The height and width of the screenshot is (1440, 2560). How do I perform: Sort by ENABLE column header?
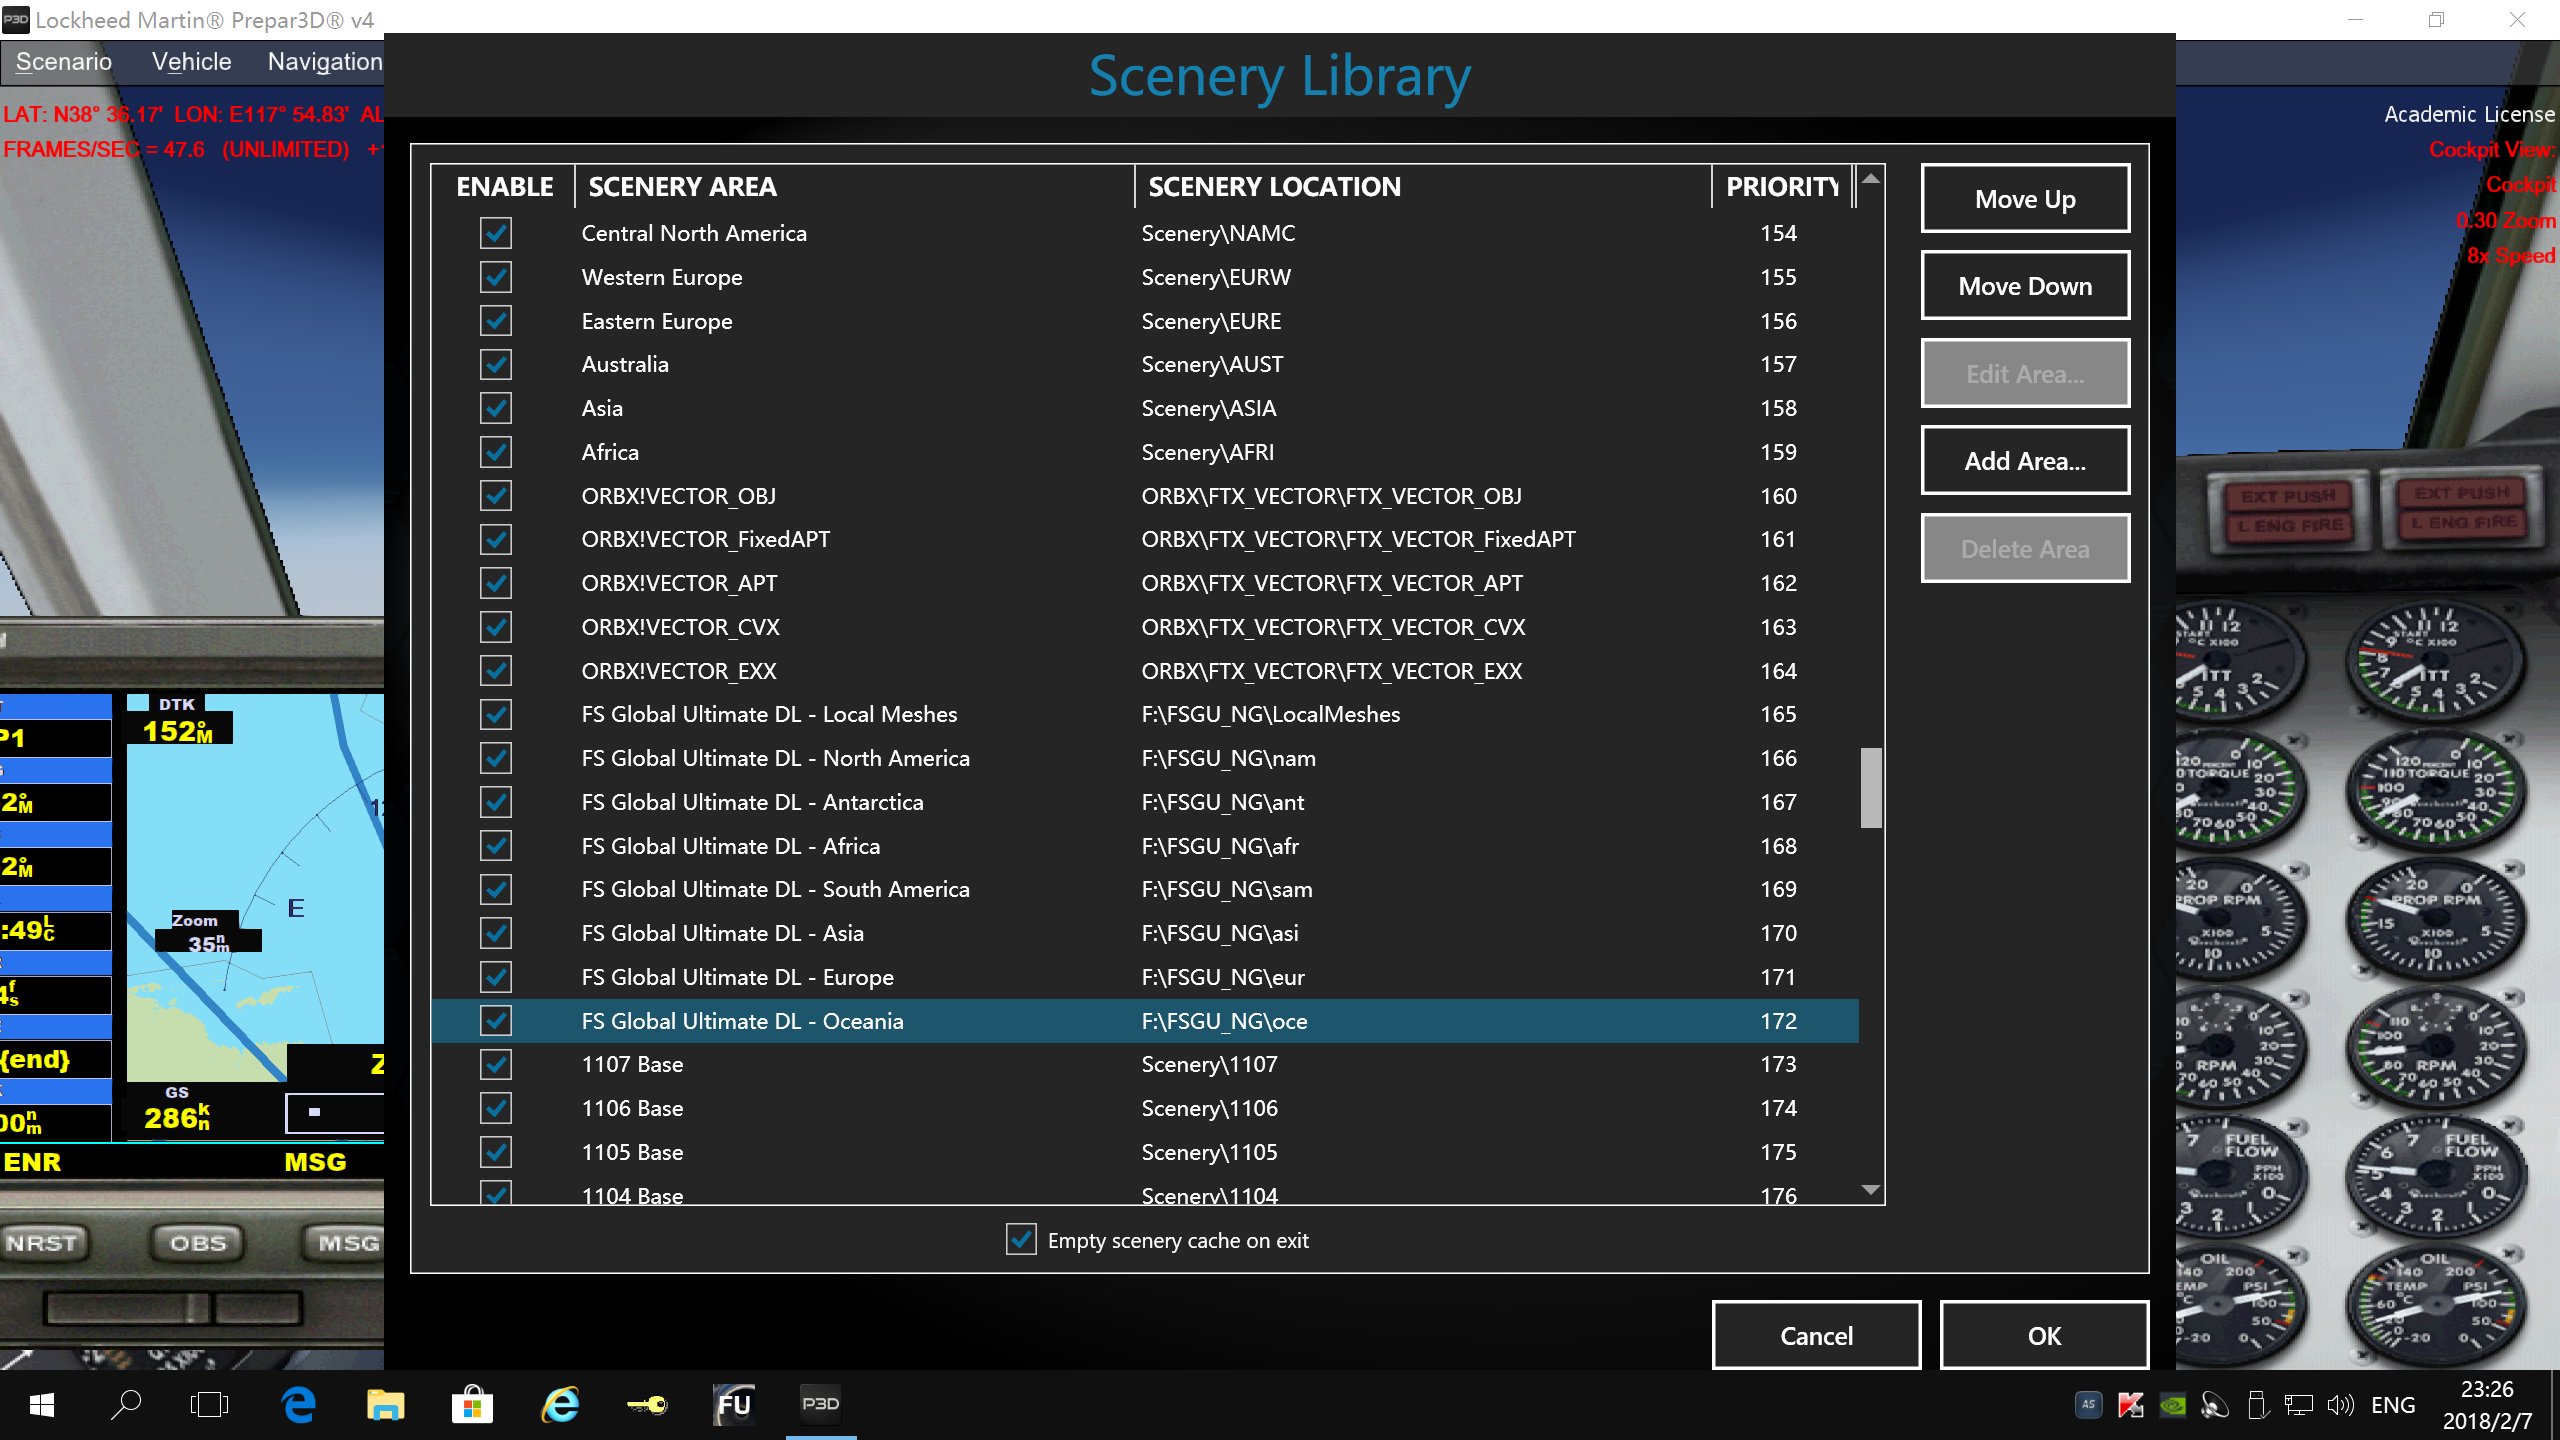(504, 187)
